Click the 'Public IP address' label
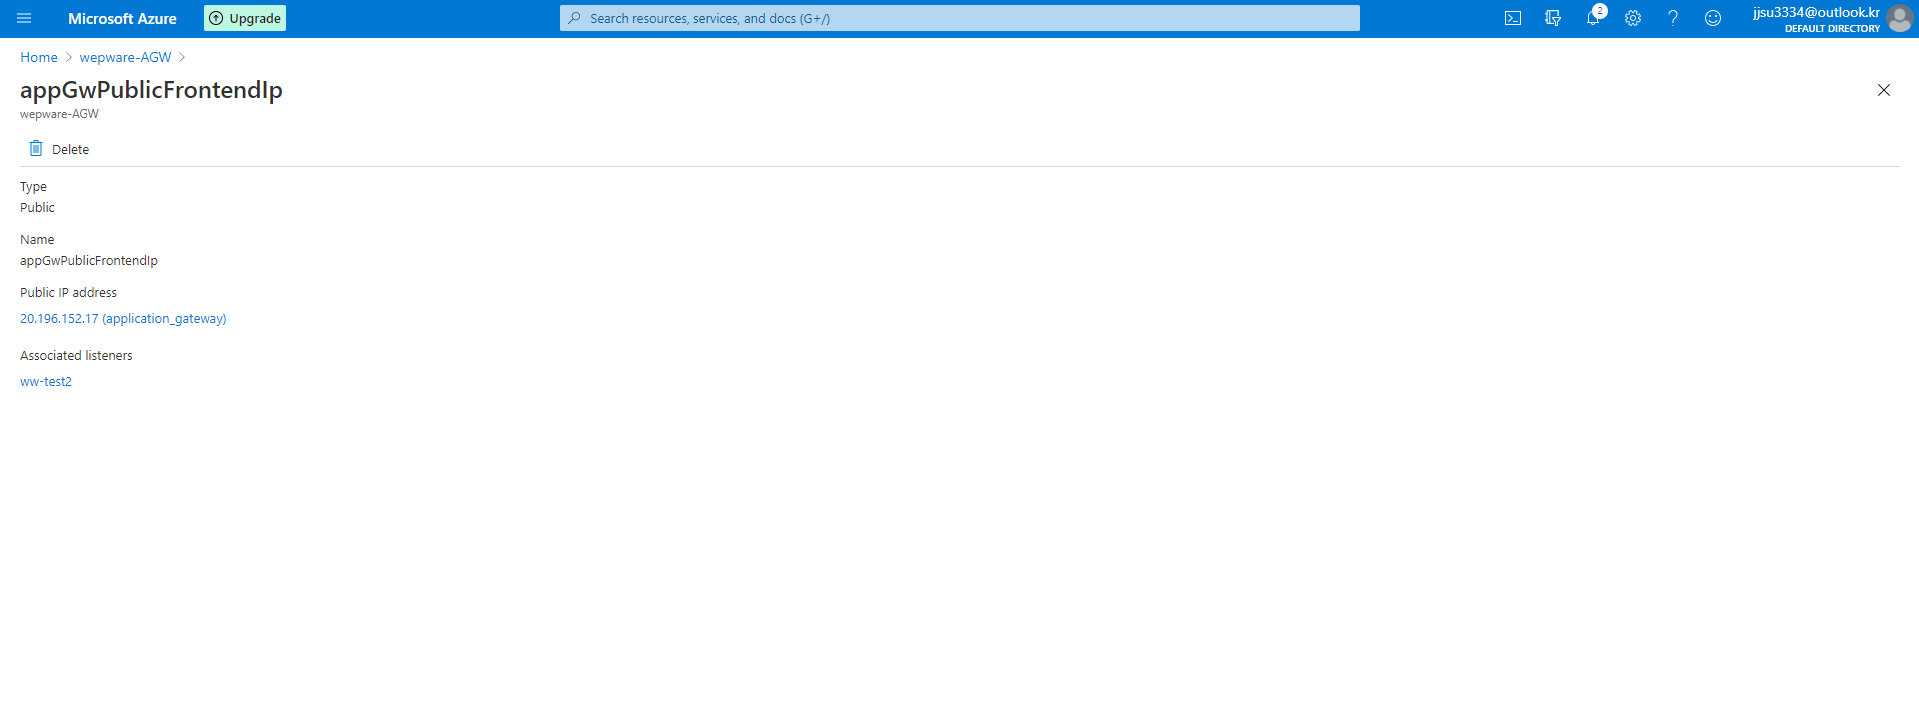 [x=68, y=292]
